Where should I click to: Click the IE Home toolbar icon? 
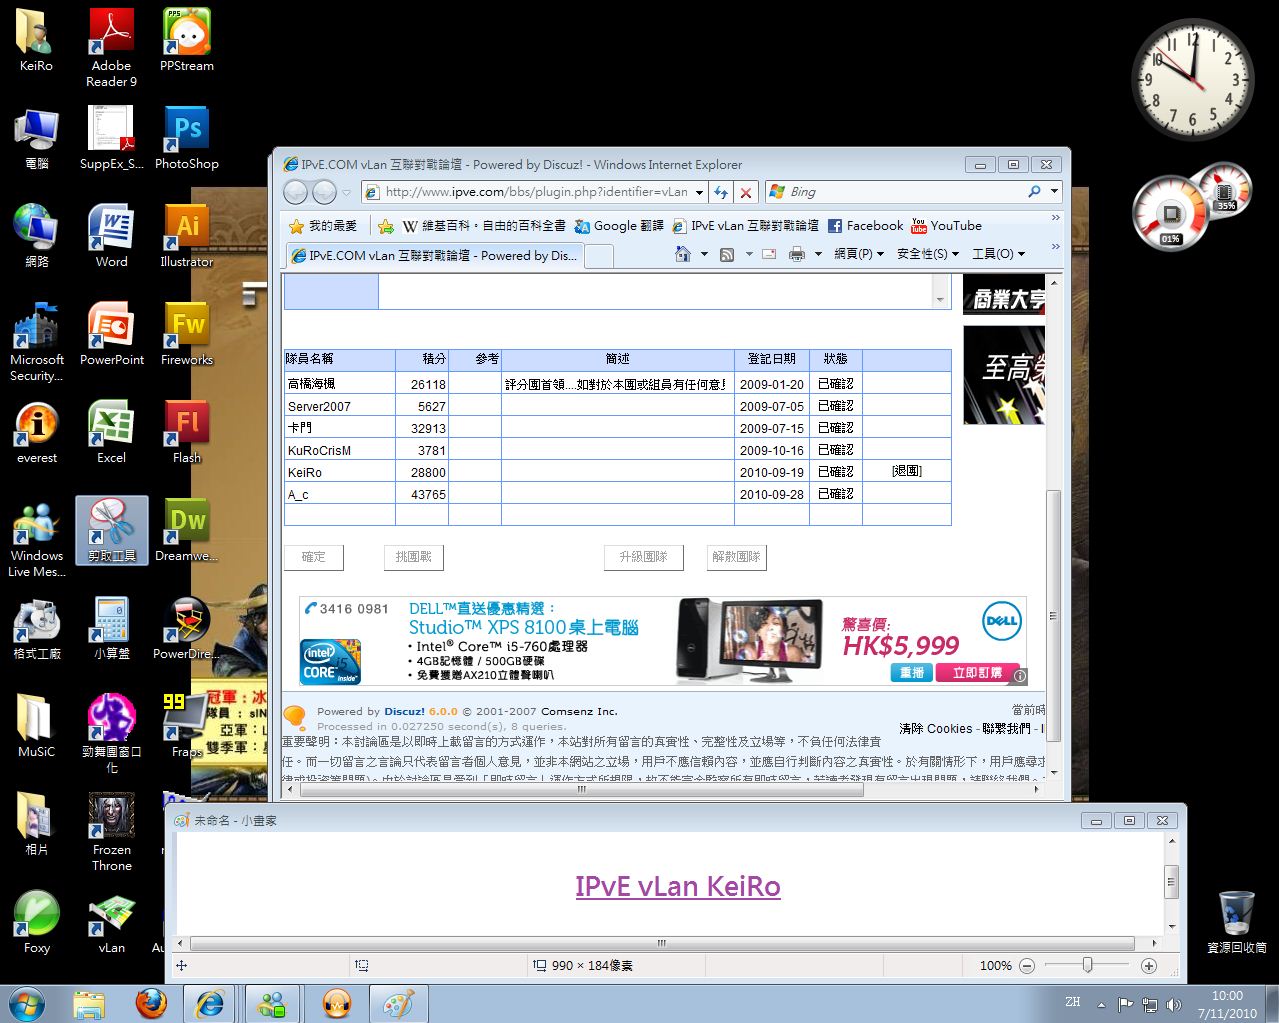683,255
